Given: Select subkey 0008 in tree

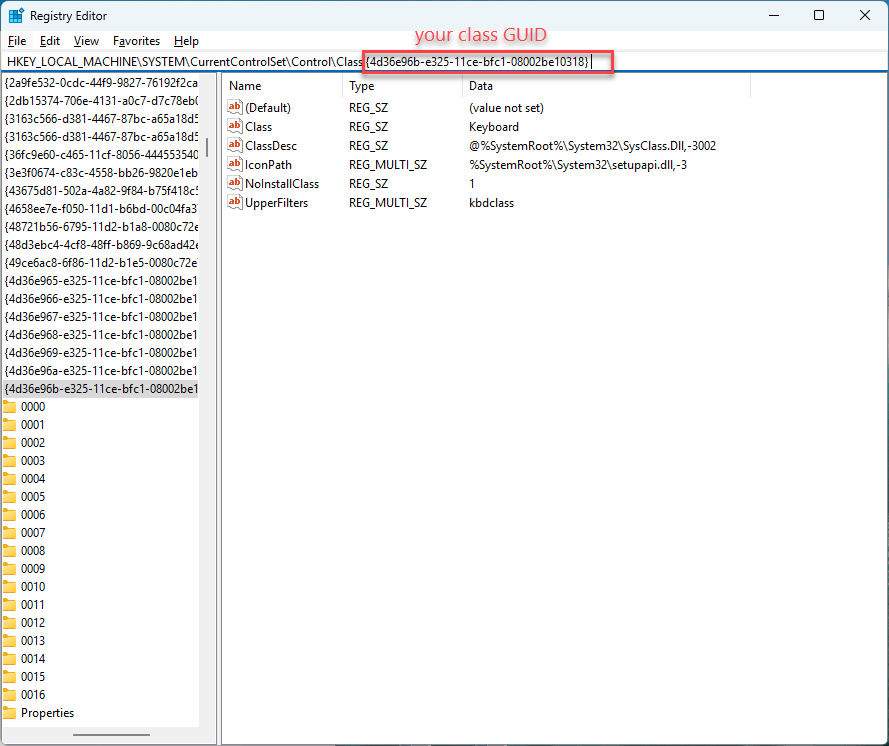Looking at the screenshot, I should pos(33,551).
